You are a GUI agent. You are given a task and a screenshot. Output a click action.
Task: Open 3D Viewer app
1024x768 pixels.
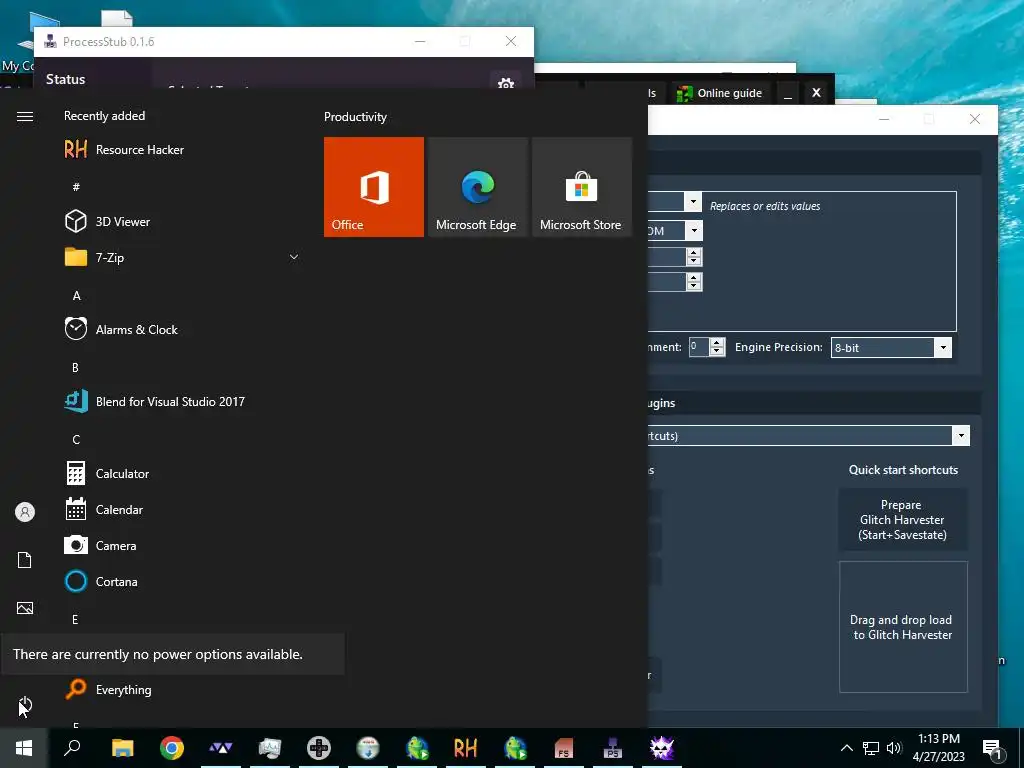point(183,221)
